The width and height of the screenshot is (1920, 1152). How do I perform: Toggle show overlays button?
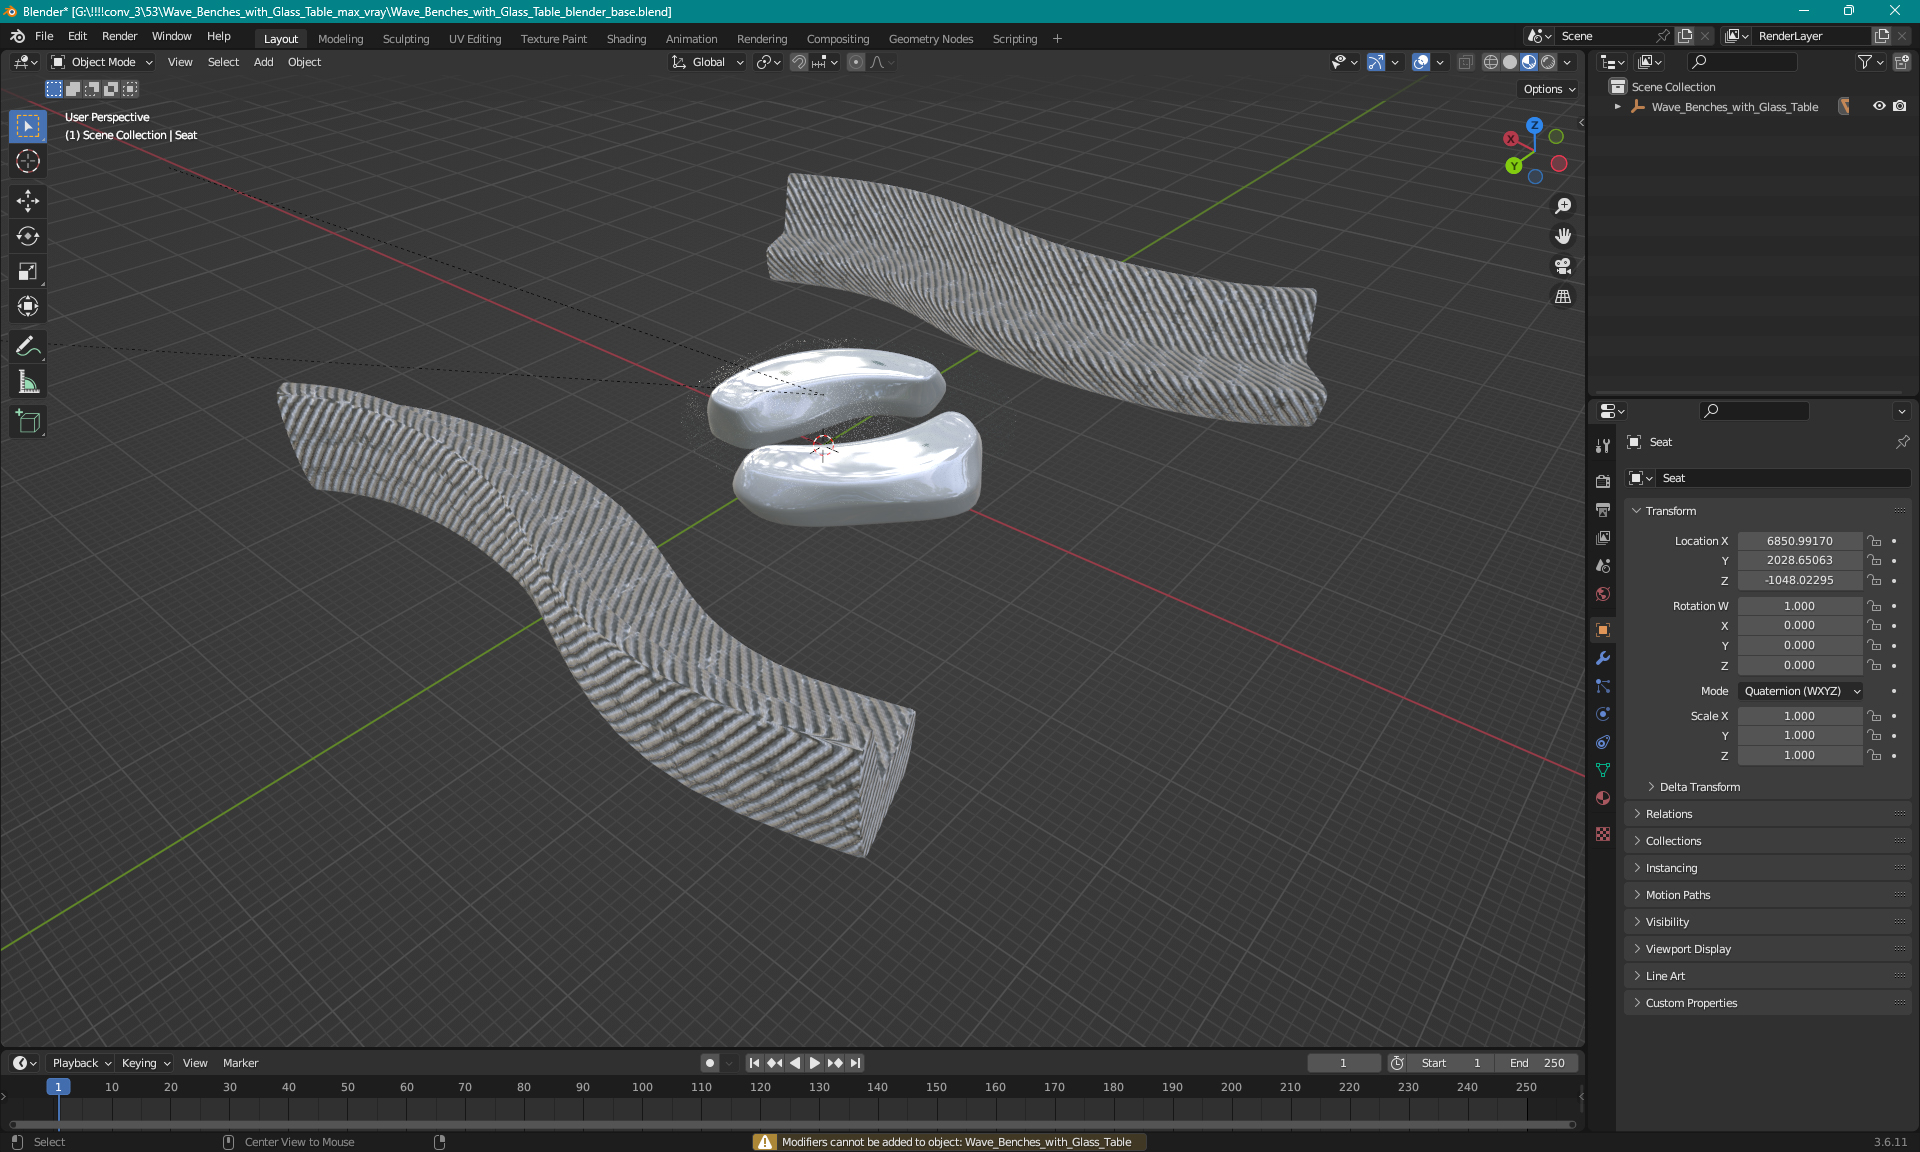[x=1421, y=62]
